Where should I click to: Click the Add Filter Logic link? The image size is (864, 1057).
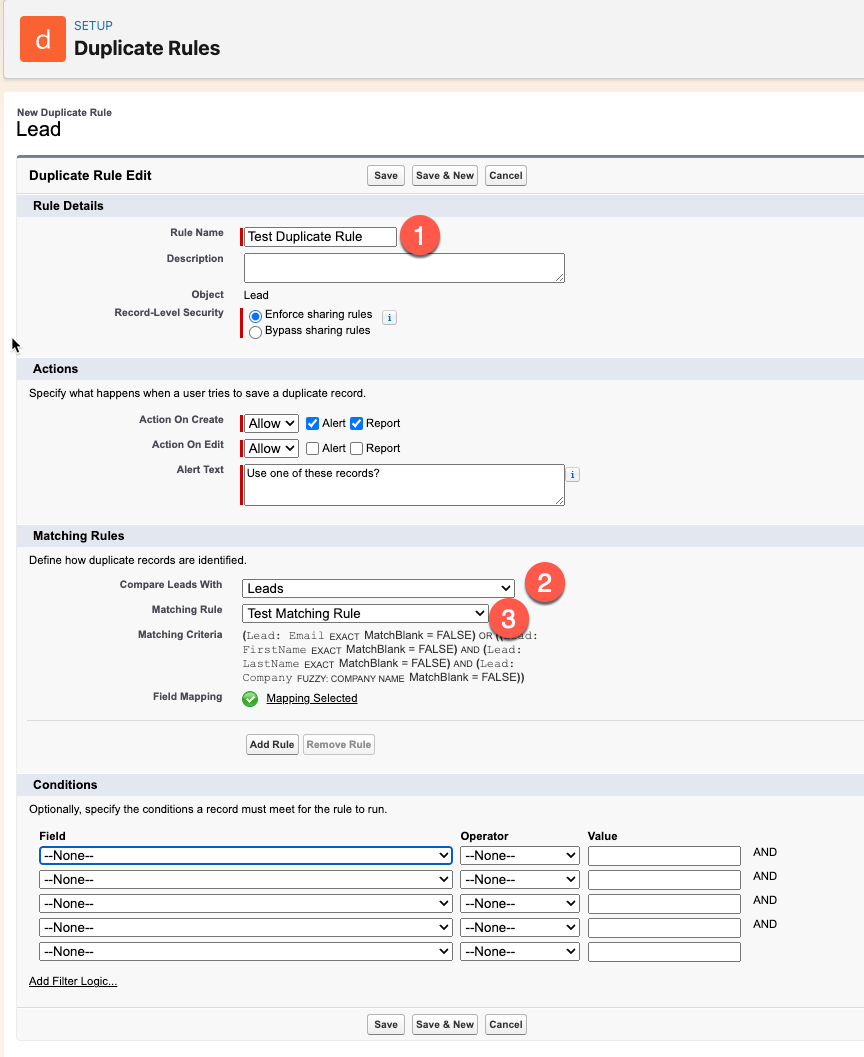coord(73,981)
